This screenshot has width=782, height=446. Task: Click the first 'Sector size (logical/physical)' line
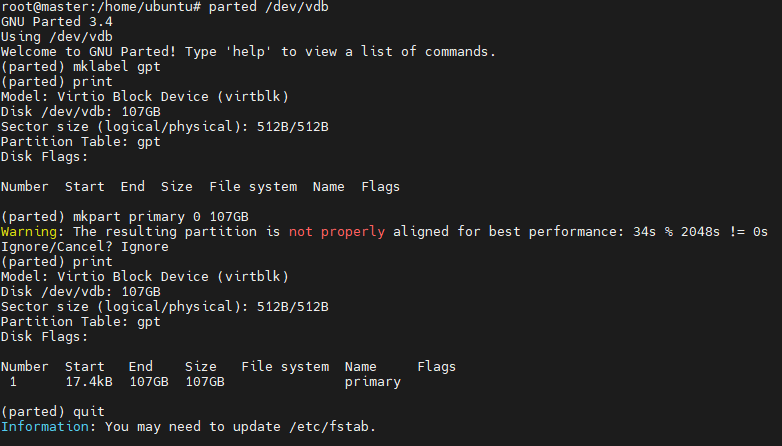coord(165,127)
